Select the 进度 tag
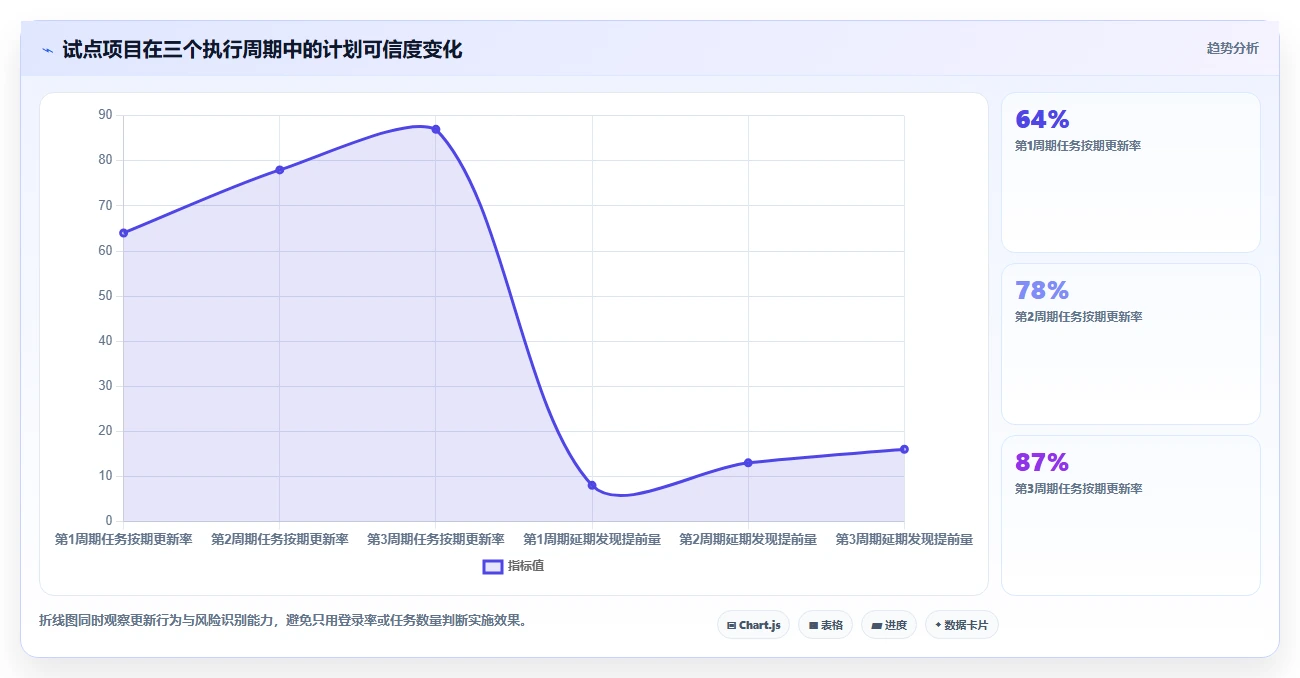1300x678 pixels. (x=888, y=625)
